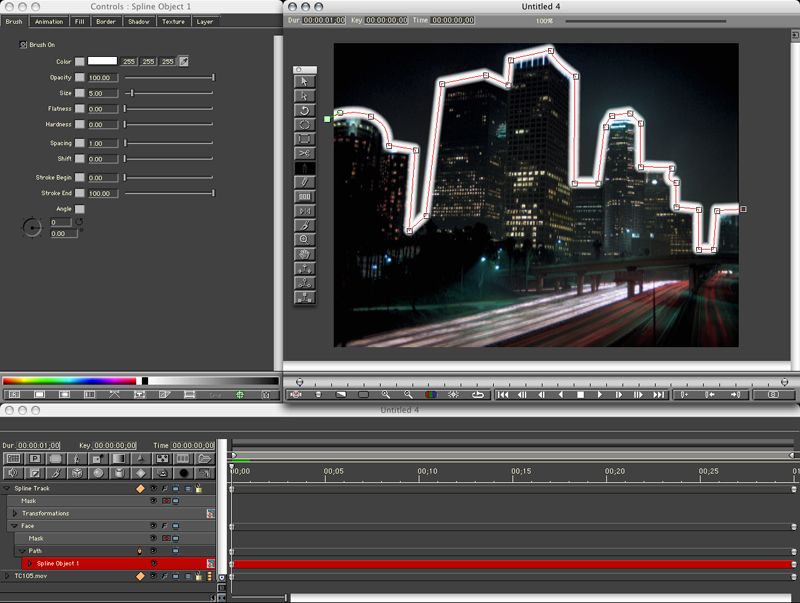Click the Stroke Begin slider
This screenshot has width=800, height=603.
(169, 178)
